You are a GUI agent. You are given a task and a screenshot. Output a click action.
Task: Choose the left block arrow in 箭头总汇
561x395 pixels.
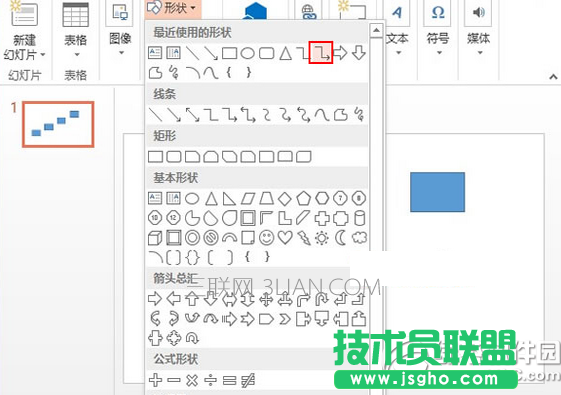pos(174,298)
